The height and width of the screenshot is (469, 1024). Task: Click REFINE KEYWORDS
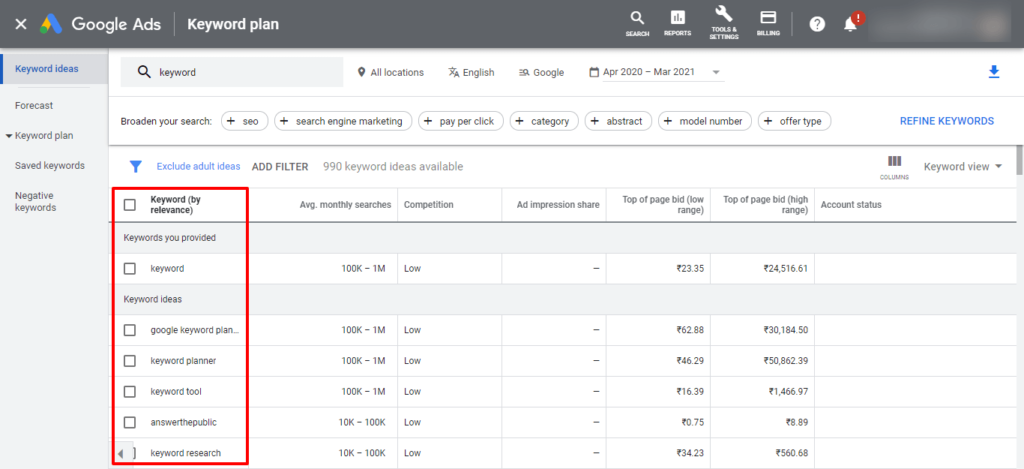(x=947, y=121)
